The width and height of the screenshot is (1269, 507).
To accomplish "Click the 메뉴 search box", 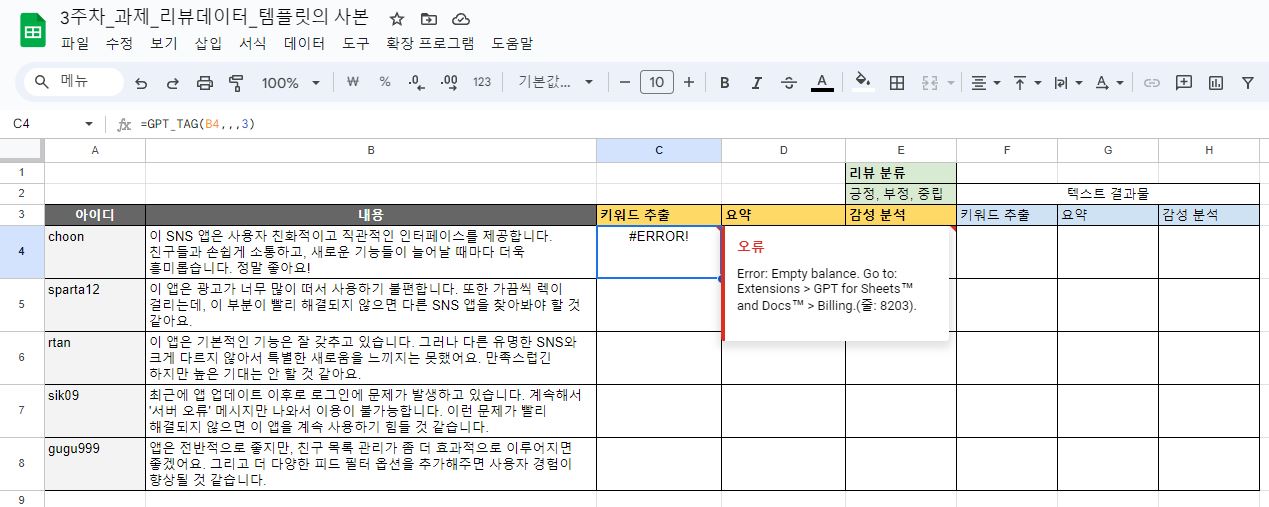I will click(73, 82).
